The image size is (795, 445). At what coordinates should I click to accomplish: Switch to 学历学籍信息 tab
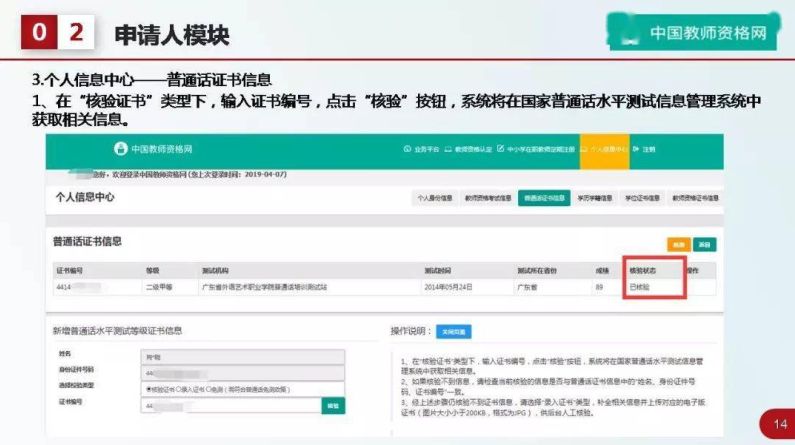[594, 198]
